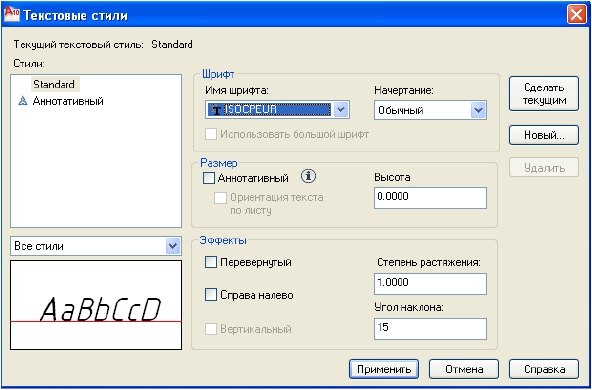This screenshot has height=390, width=592.
Task: Open Справка help button
Action: tap(544, 369)
